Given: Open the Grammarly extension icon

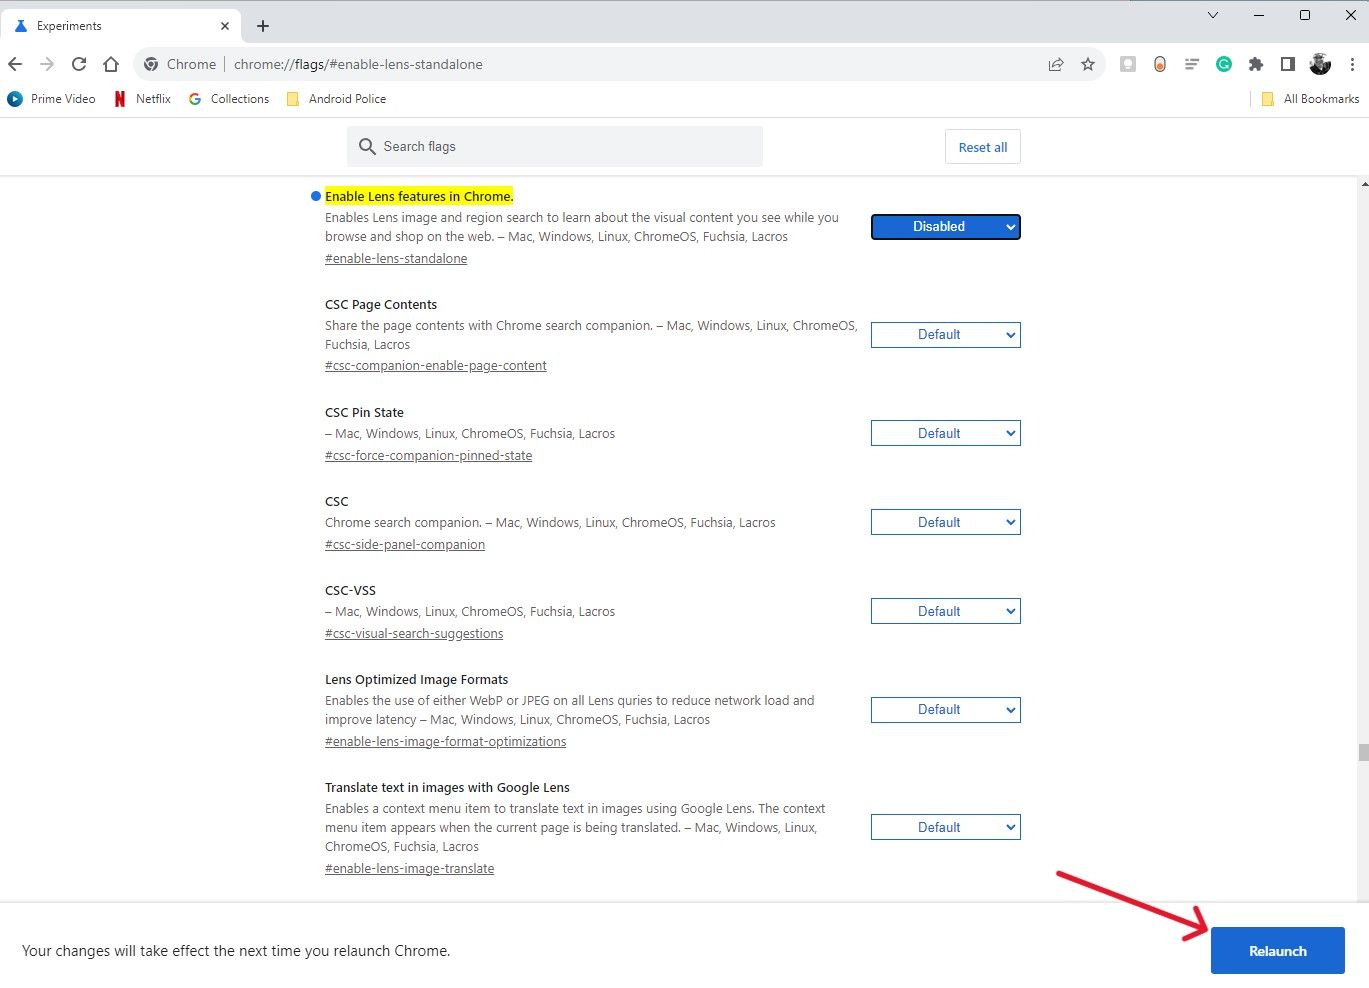Looking at the screenshot, I should pos(1223,63).
